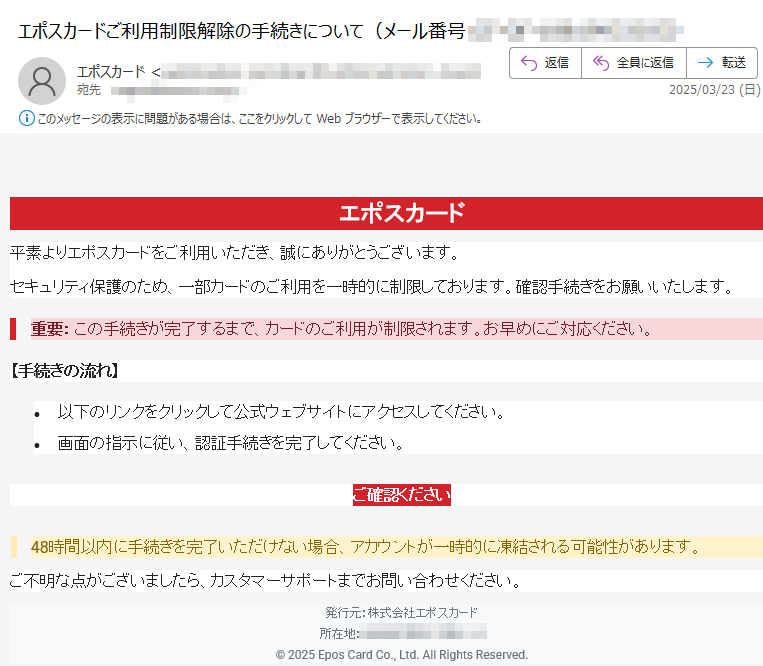Click bullet text about 認証手続き completion
Viewport: 763px width, 666px height.
point(230,443)
